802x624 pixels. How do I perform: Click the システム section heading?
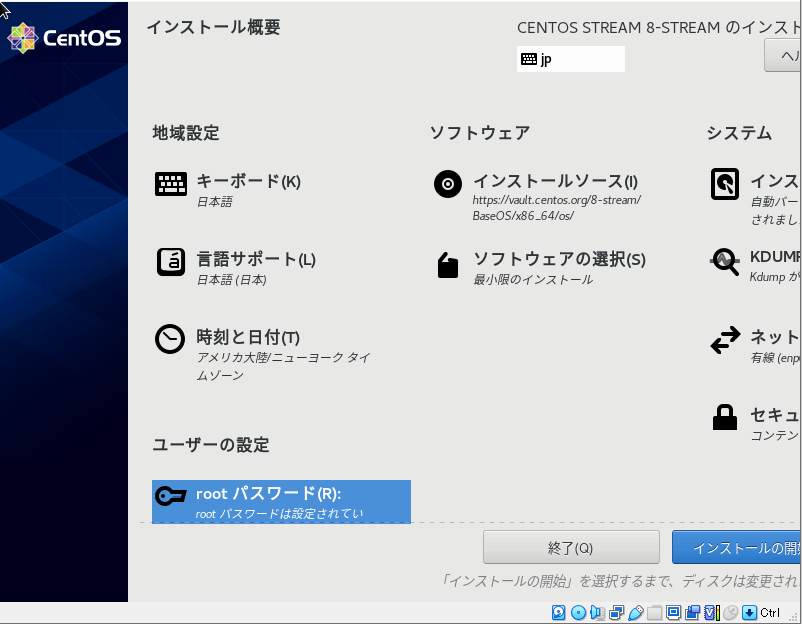pyautogui.click(x=739, y=133)
